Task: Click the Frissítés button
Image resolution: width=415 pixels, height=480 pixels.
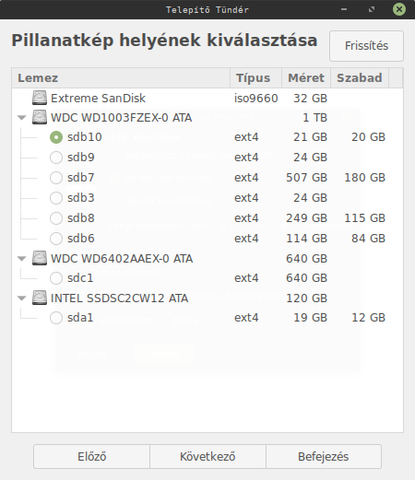Action: tap(366, 46)
